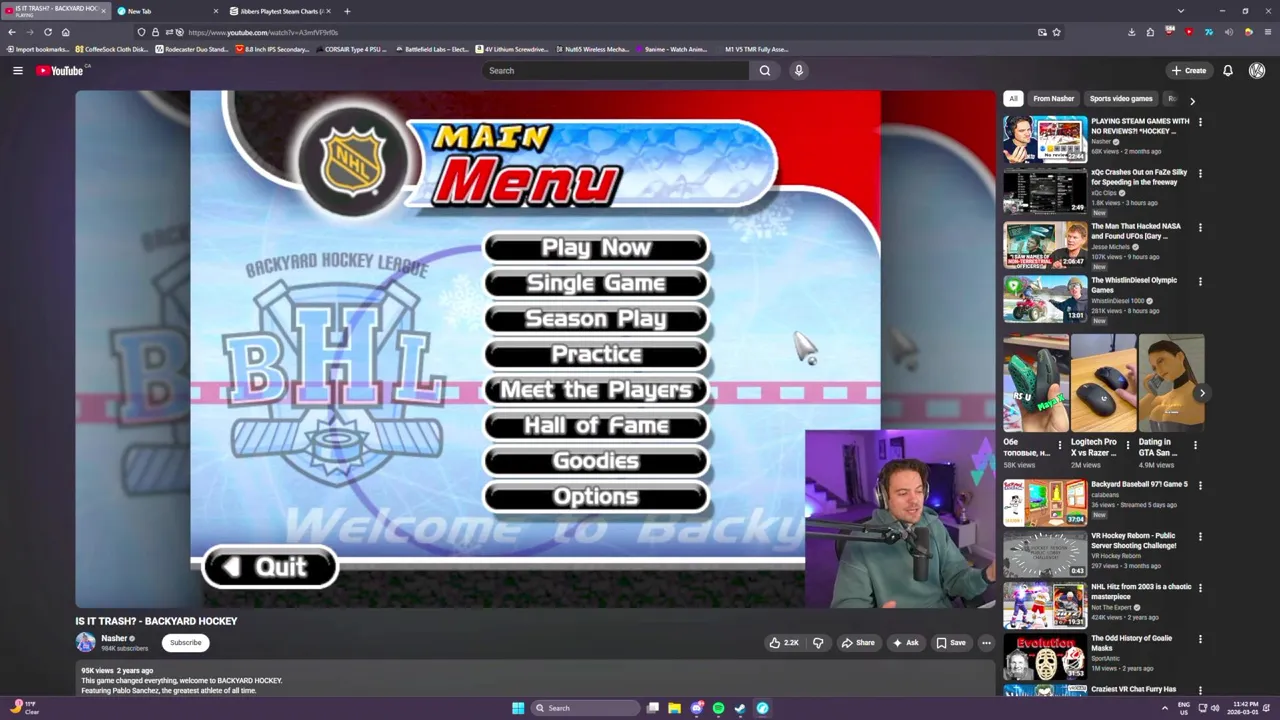1280x720 pixels.
Task: Go back in browser history
Action: 12,32
